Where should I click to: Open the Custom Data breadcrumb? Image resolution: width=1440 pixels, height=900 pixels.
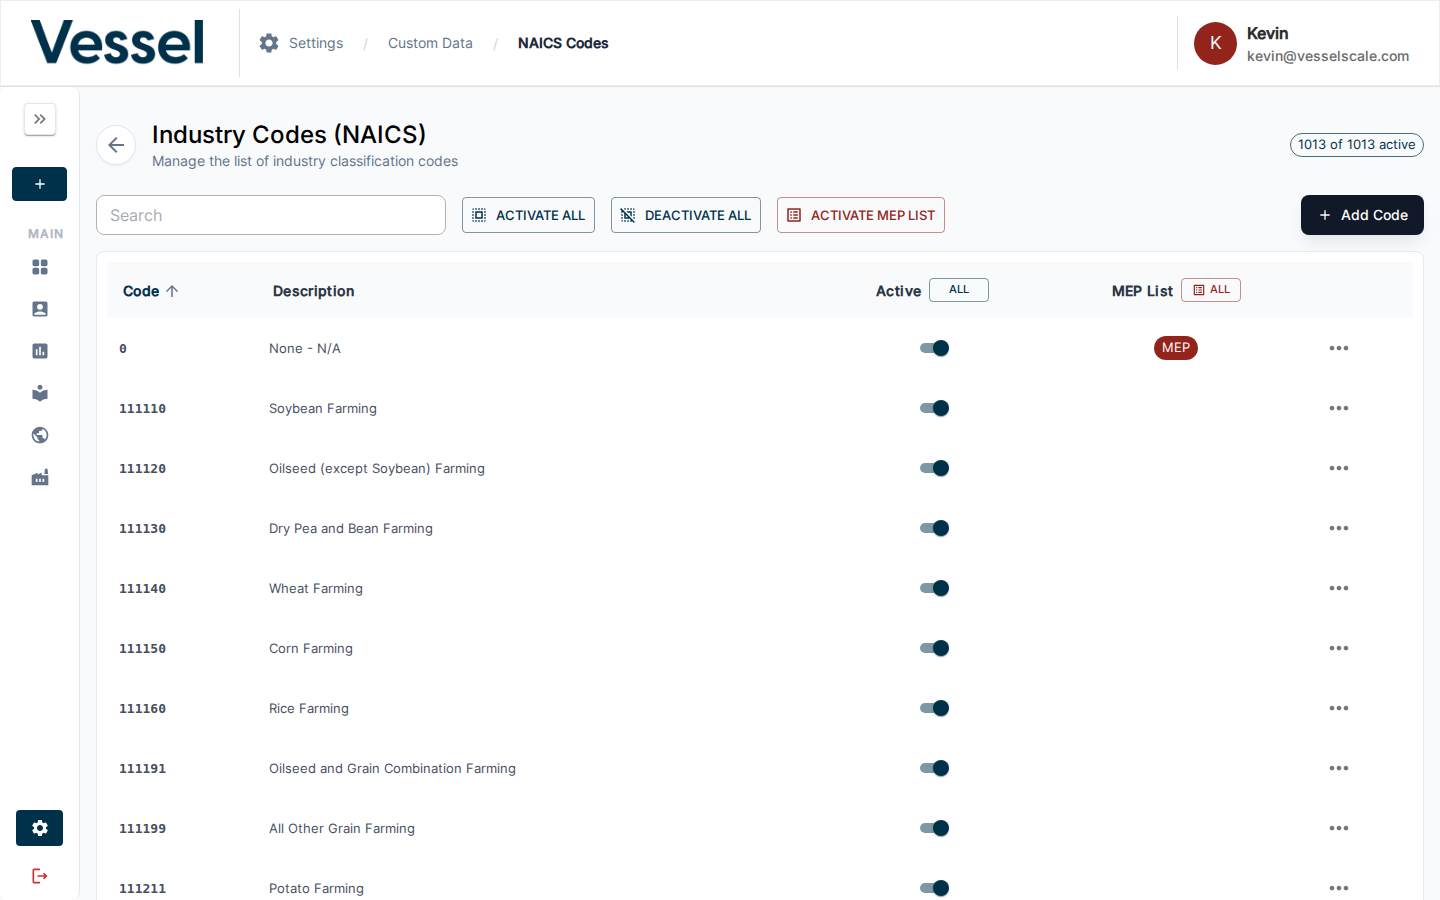(x=430, y=43)
